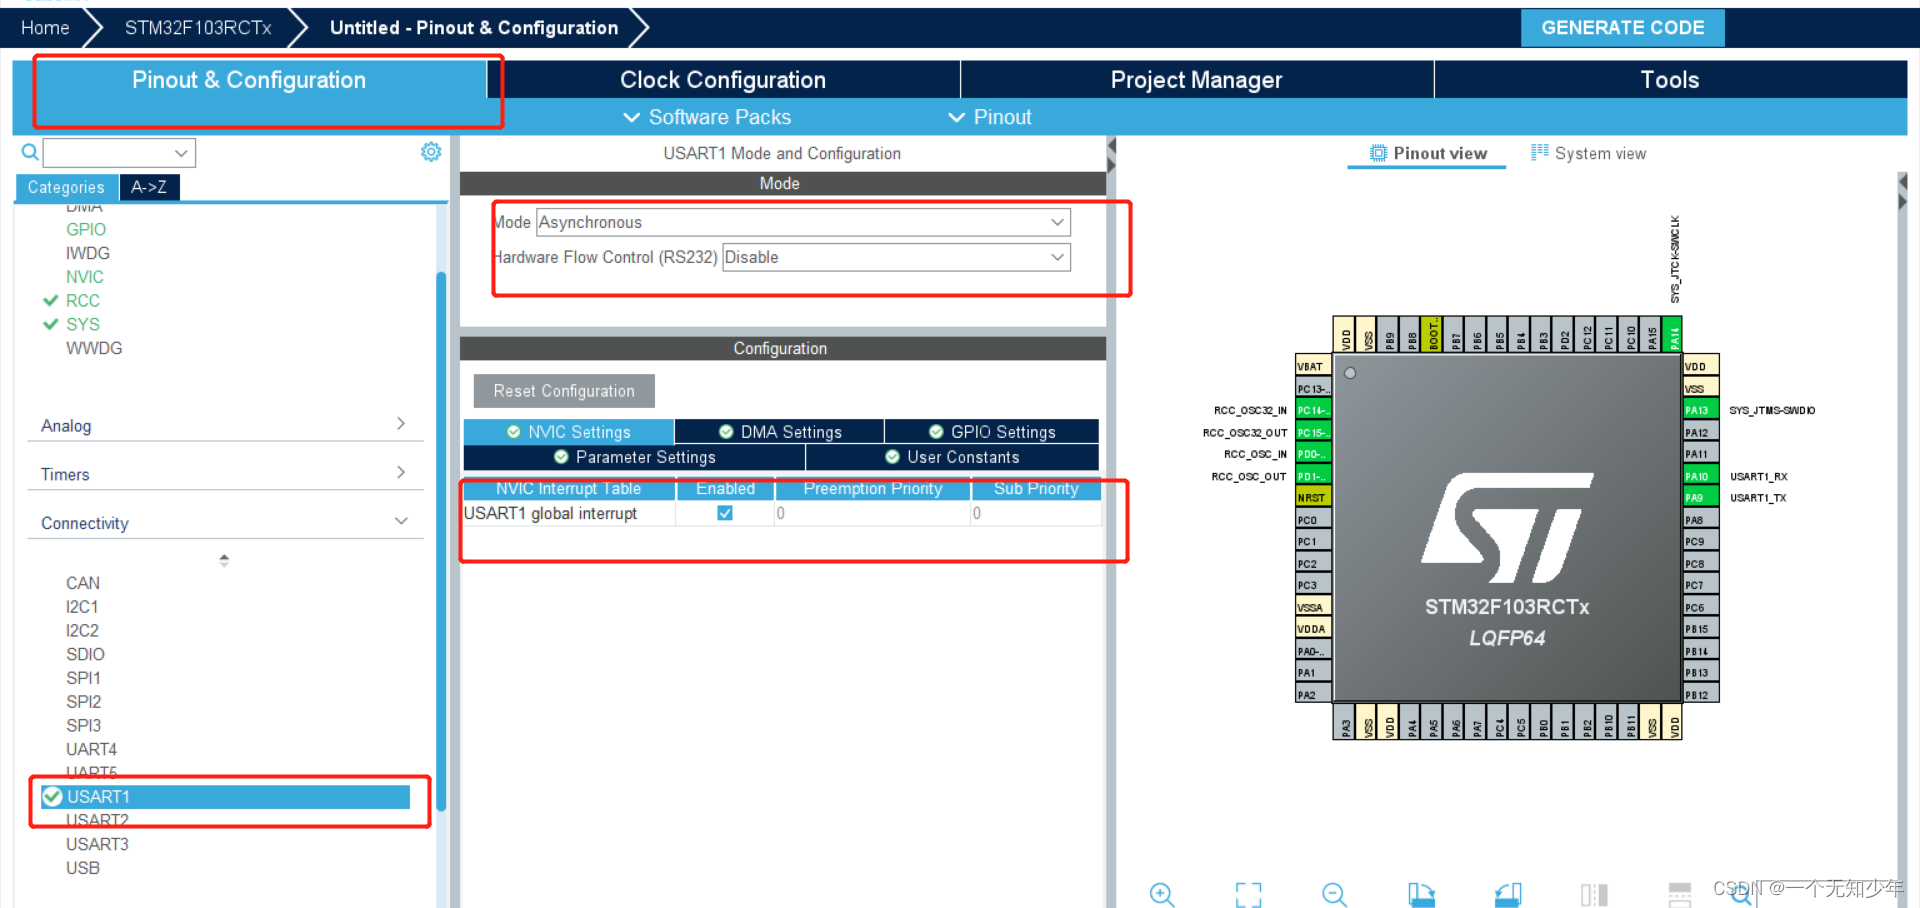Open the peripheral search combo box
Screen dimensions: 1920x908
pyautogui.click(x=119, y=153)
